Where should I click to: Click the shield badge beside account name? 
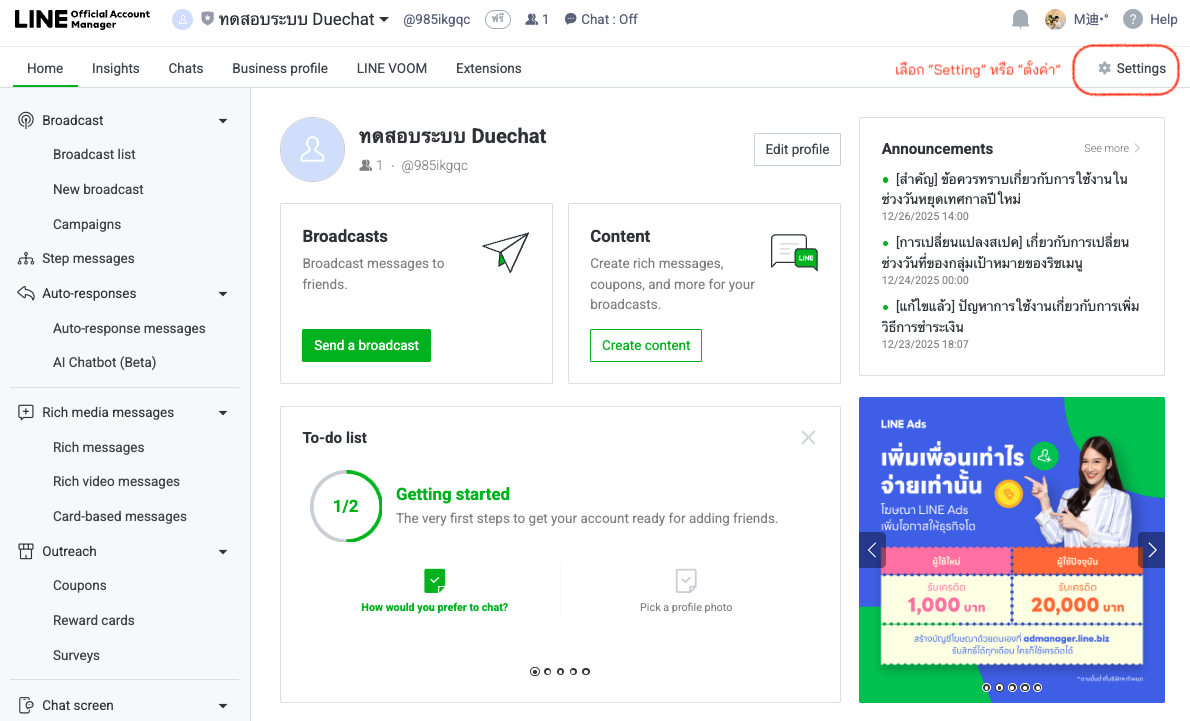coord(207,19)
